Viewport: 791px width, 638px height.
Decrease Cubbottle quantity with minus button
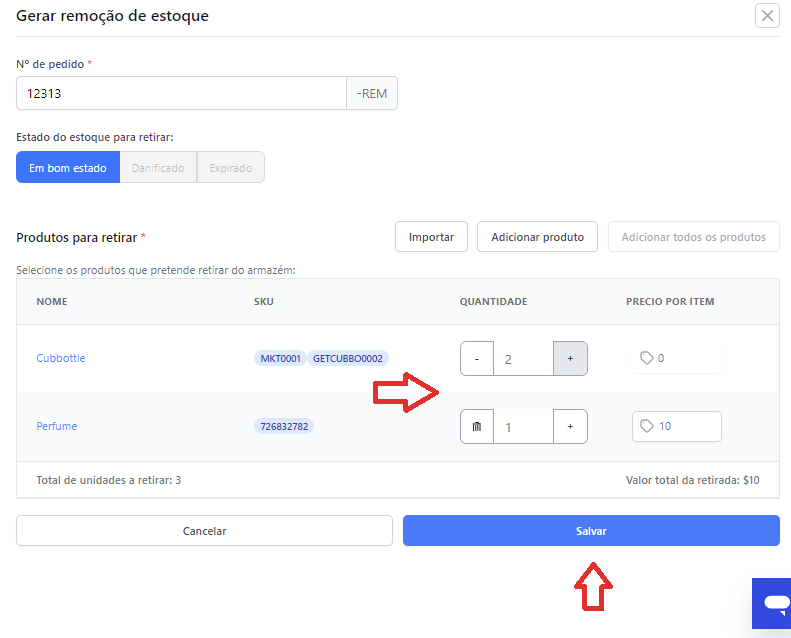(477, 359)
